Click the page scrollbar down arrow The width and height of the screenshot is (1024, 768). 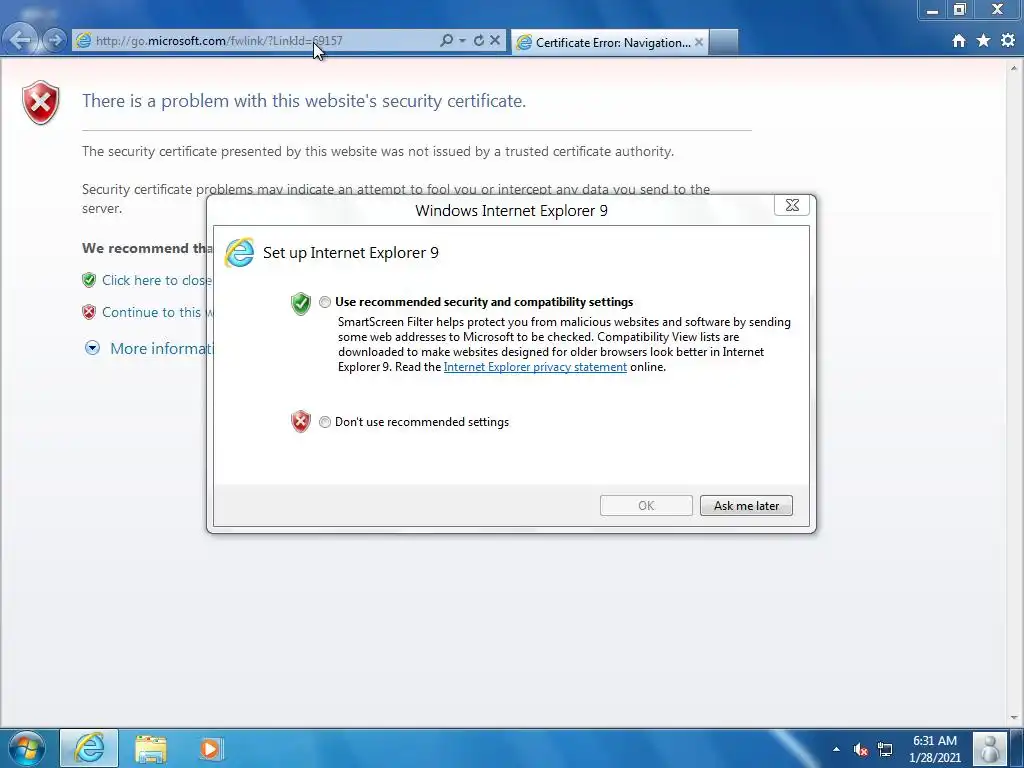[1014, 718]
